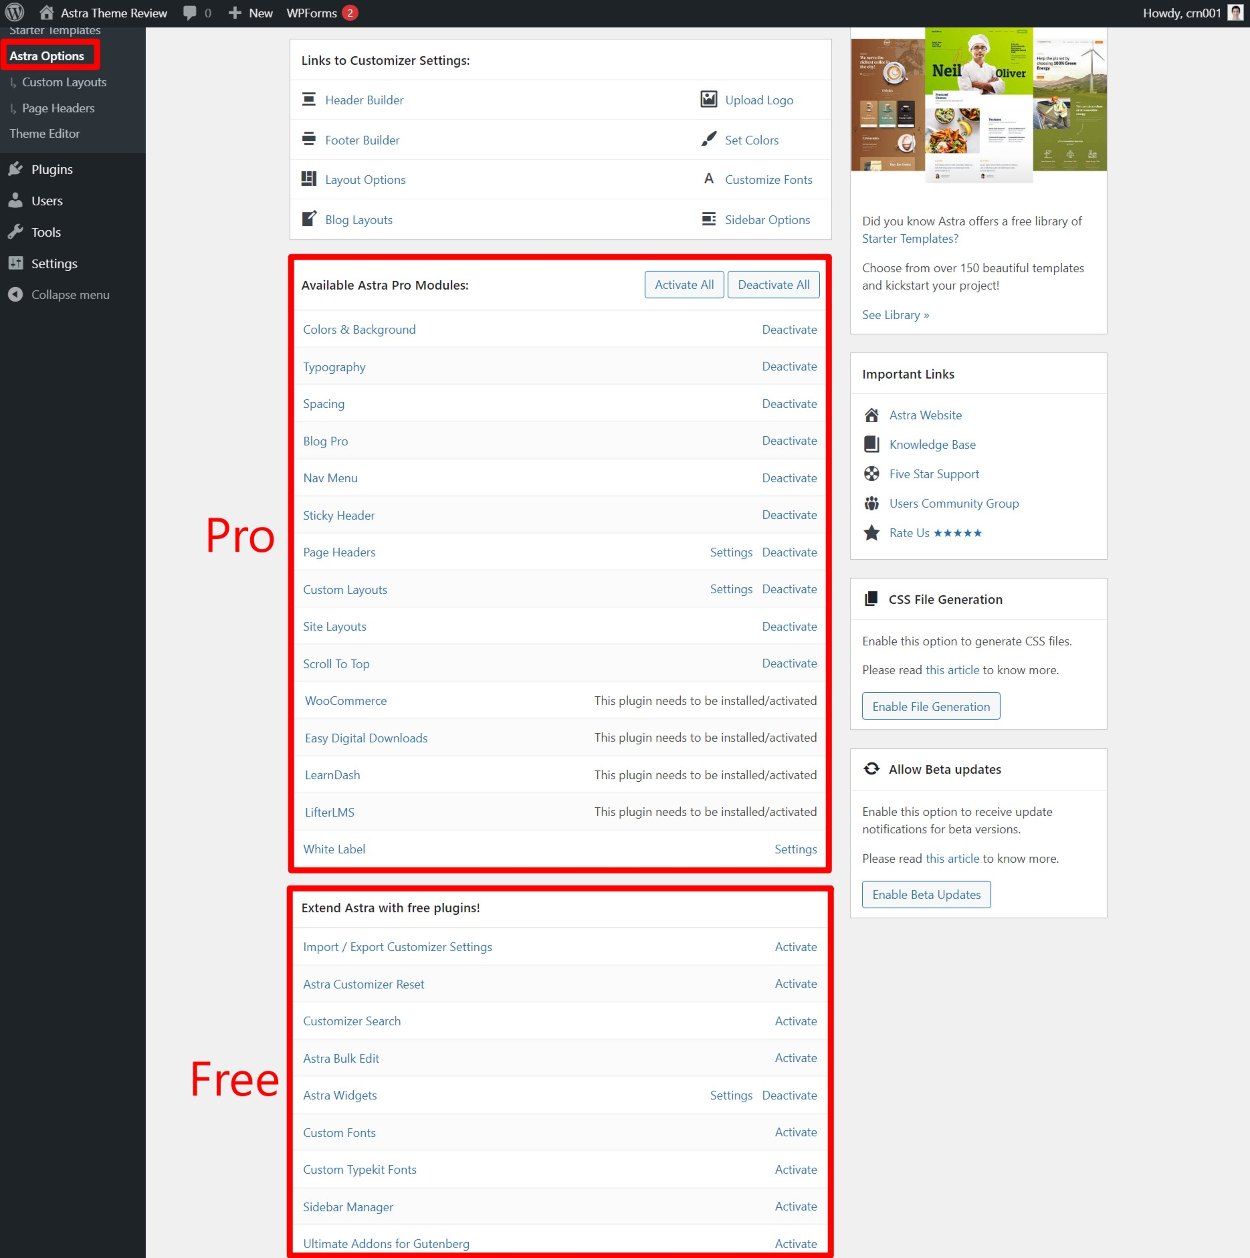Click the Settings sliders icon in sidebar
1250x1258 pixels.
15,263
